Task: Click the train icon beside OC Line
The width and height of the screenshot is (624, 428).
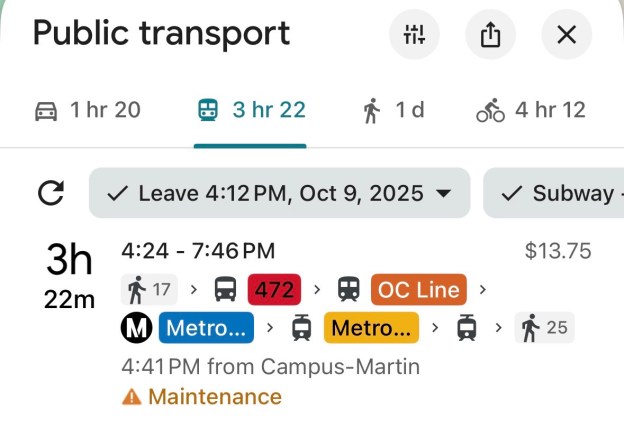Action: [x=348, y=290]
